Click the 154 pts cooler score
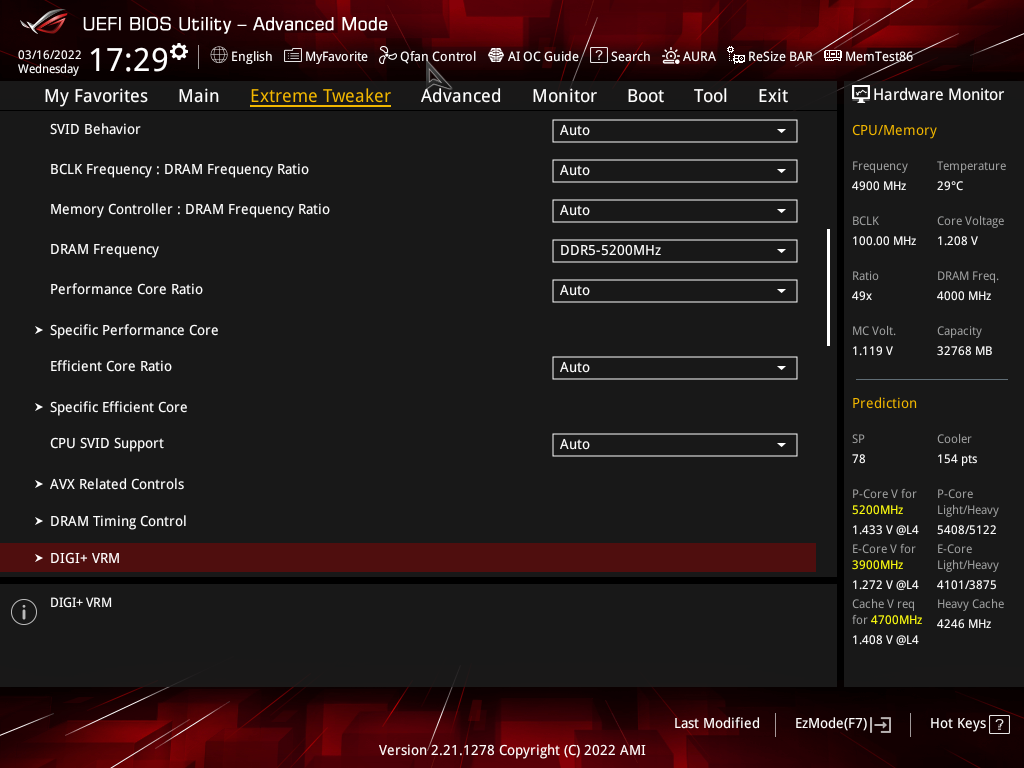Screen dimensions: 1024x768 coord(957,459)
